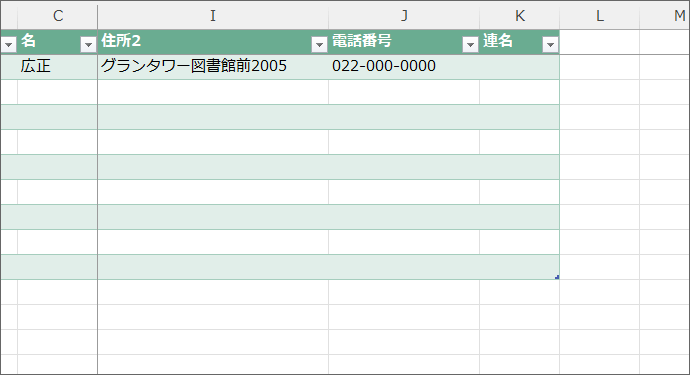690x375 pixels.
Task: Select the 連名 header cell text
Action: click(x=498, y=41)
